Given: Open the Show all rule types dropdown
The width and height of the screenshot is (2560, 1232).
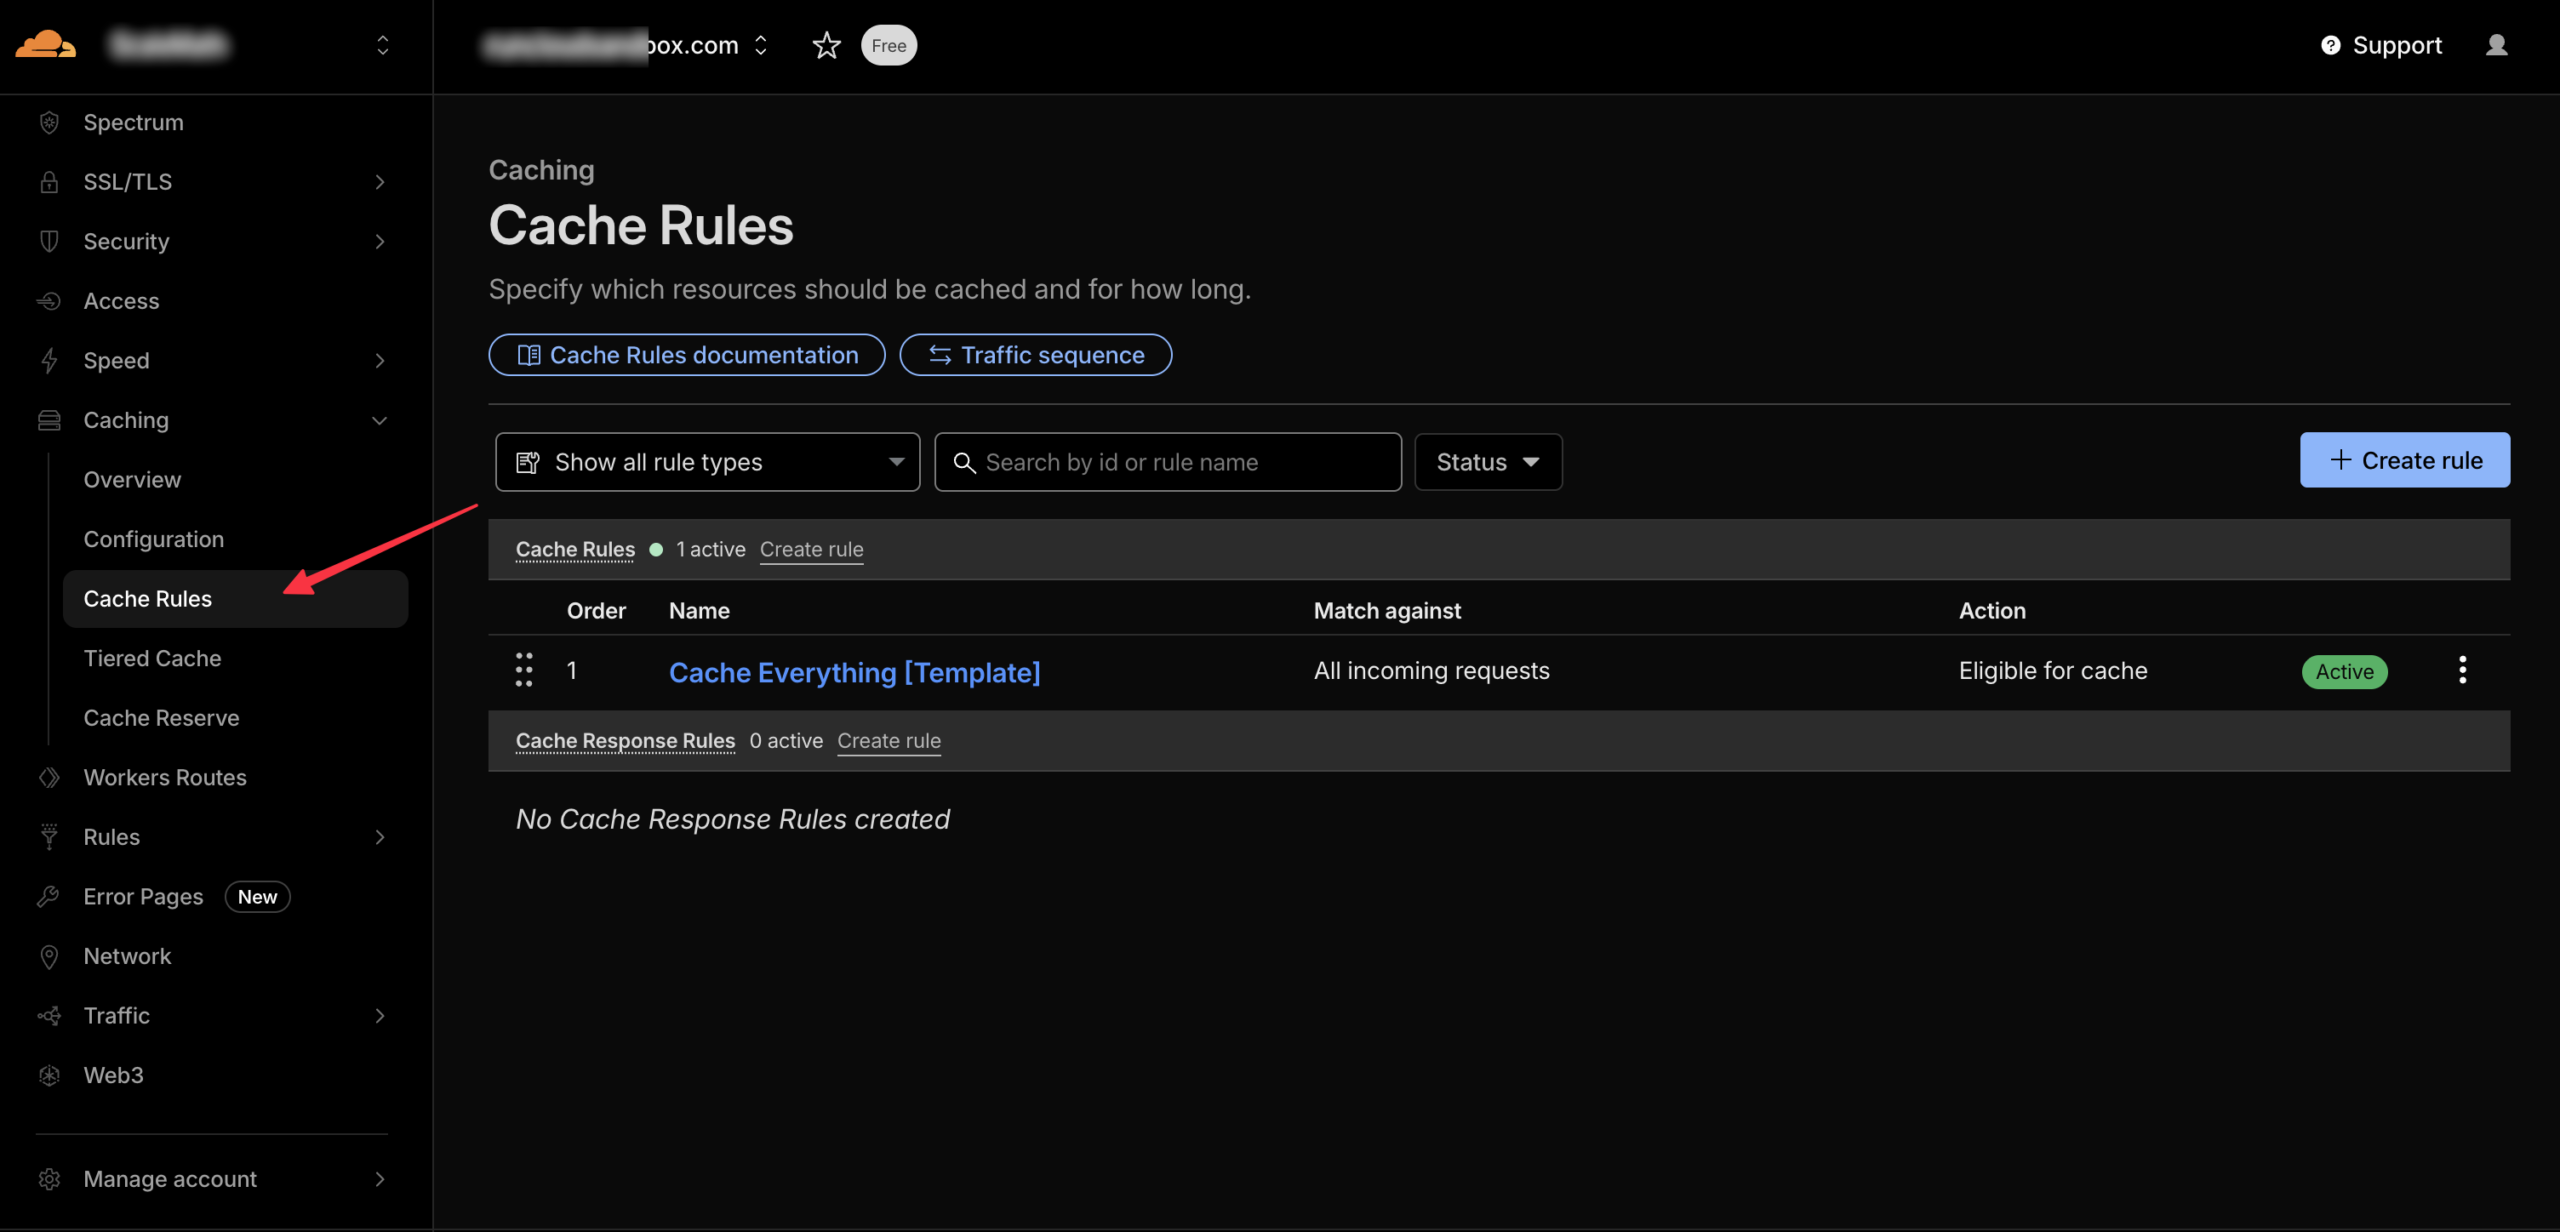Looking at the screenshot, I should pos(707,462).
